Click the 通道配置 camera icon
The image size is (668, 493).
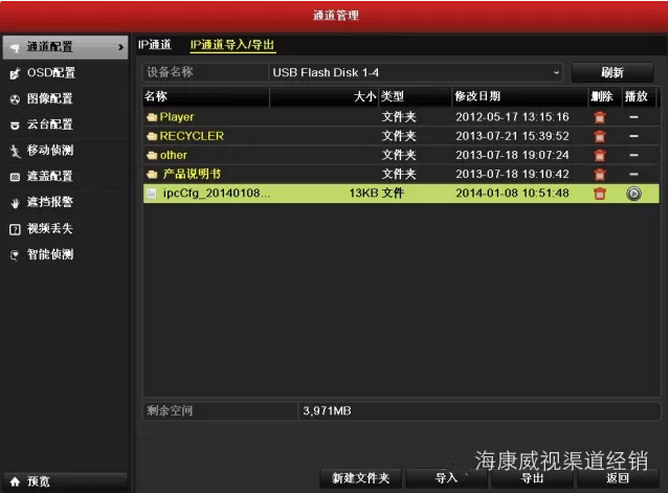[15, 48]
